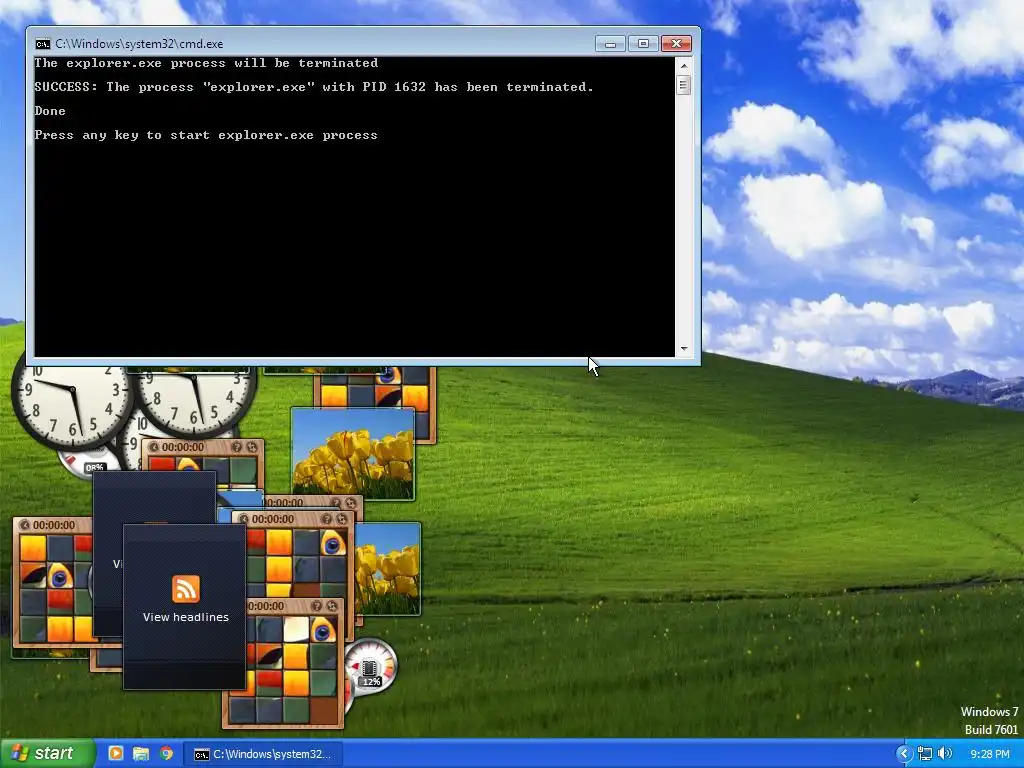Close the cmd.exe window

point(677,44)
